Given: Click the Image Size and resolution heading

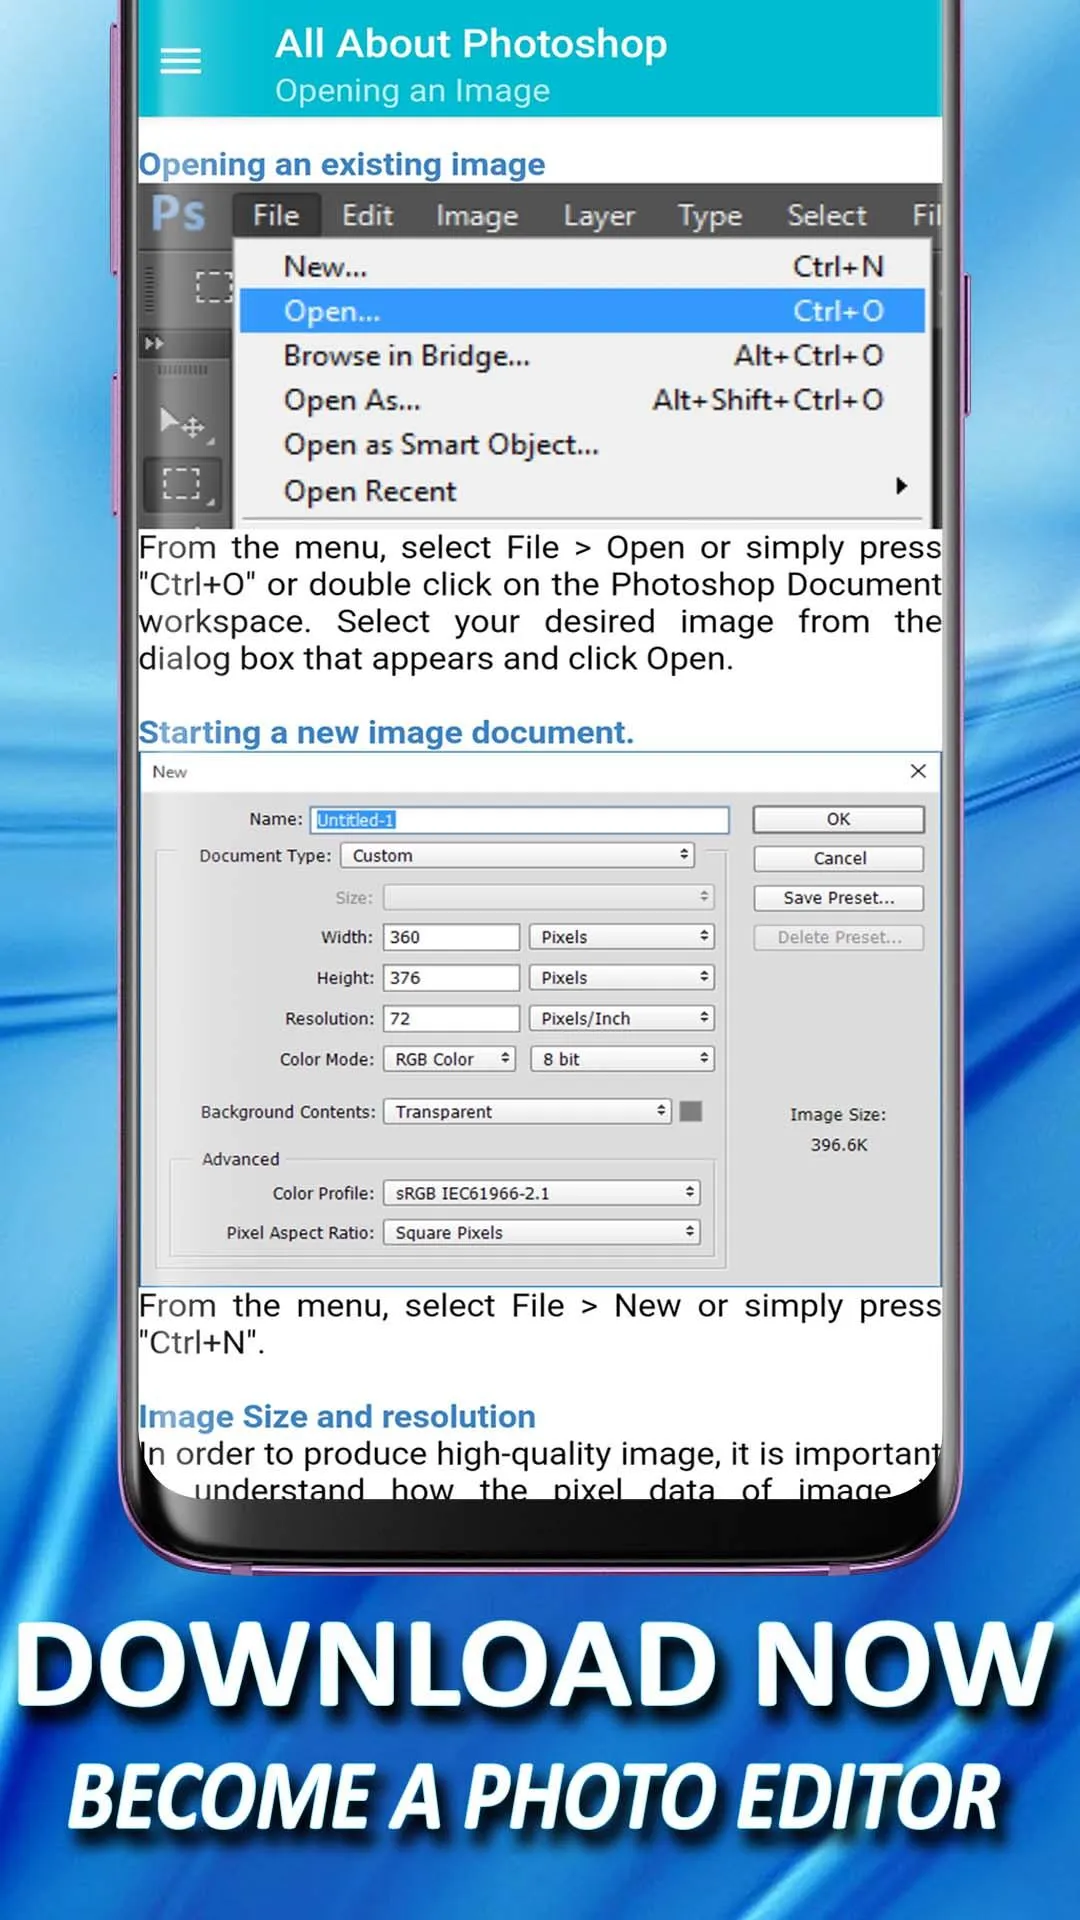Looking at the screenshot, I should click(x=337, y=1416).
